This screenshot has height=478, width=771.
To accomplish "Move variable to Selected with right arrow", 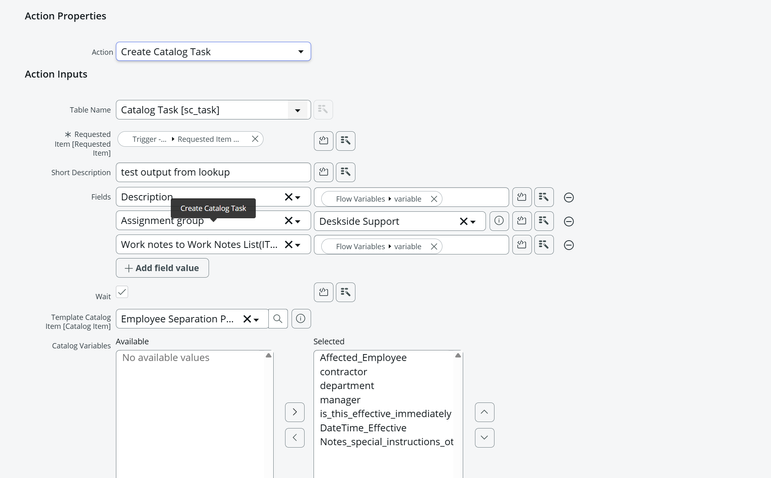I will click(294, 412).
